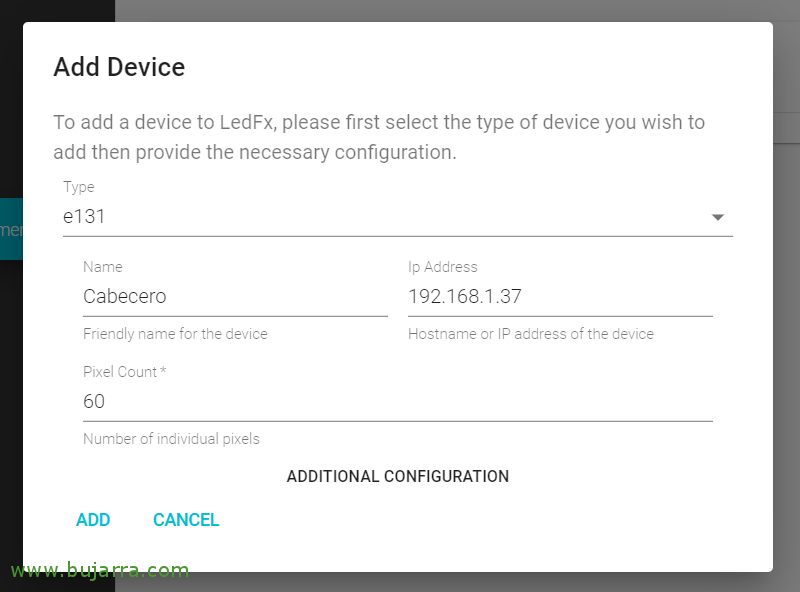Image resolution: width=800 pixels, height=592 pixels.
Task: Click the Name field label
Action: pyautogui.click(x=103, y=267)
